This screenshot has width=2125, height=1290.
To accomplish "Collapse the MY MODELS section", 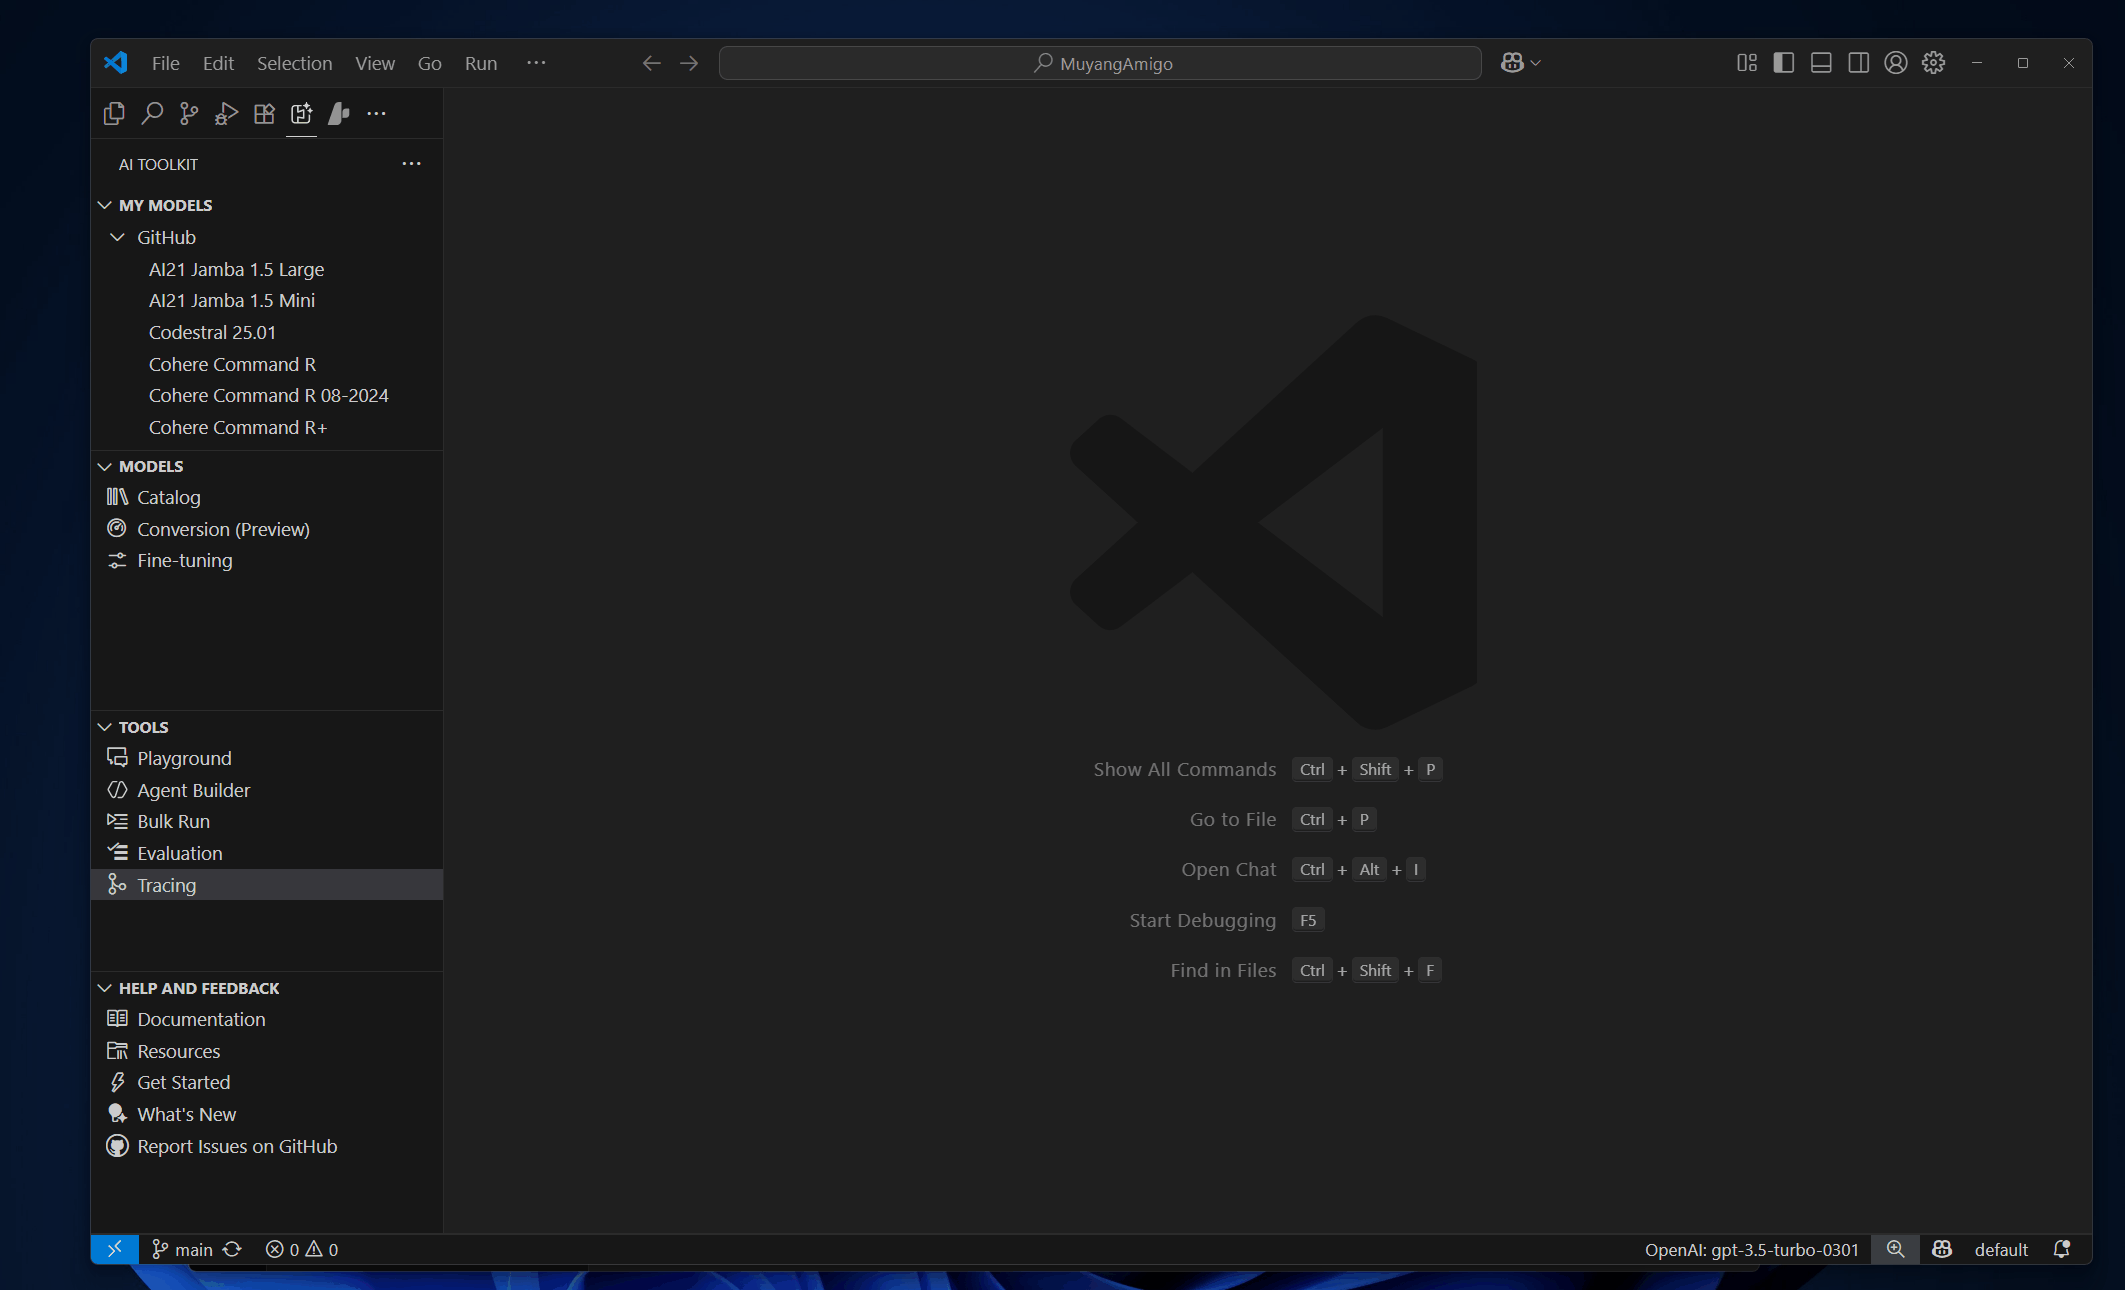I will coord(267,205).
